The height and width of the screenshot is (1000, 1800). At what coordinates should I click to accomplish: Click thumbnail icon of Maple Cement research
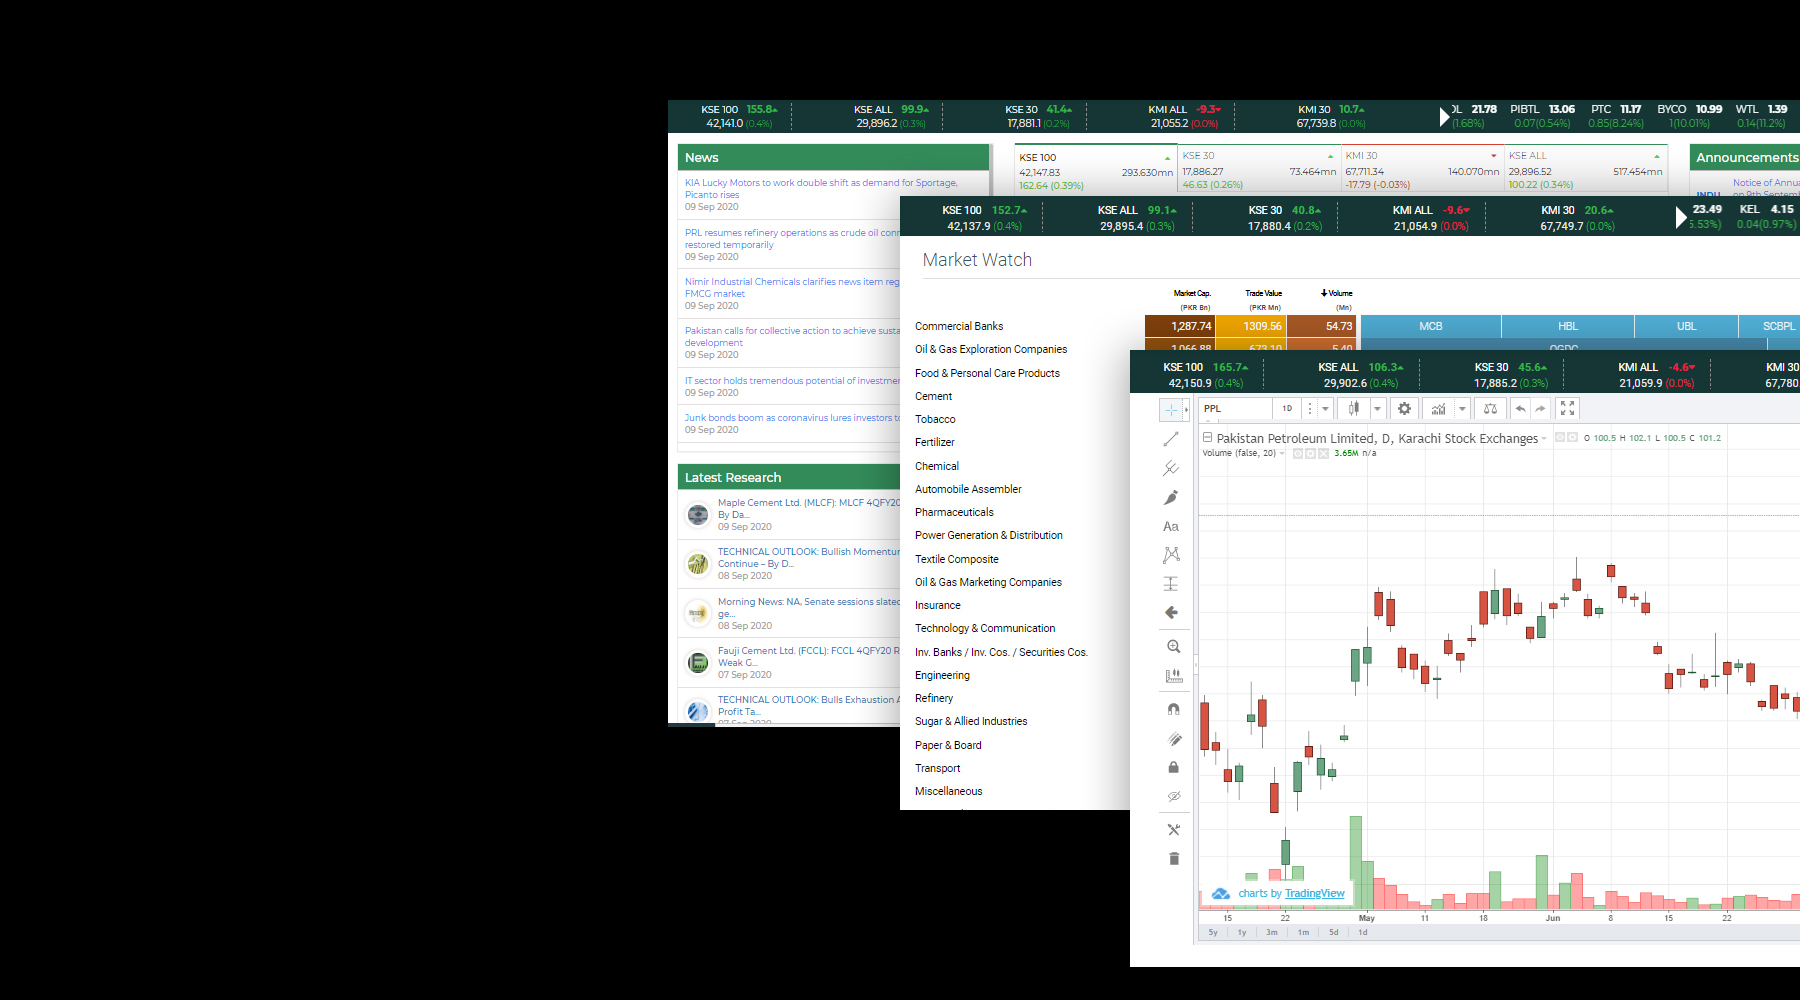pos(698,515)
